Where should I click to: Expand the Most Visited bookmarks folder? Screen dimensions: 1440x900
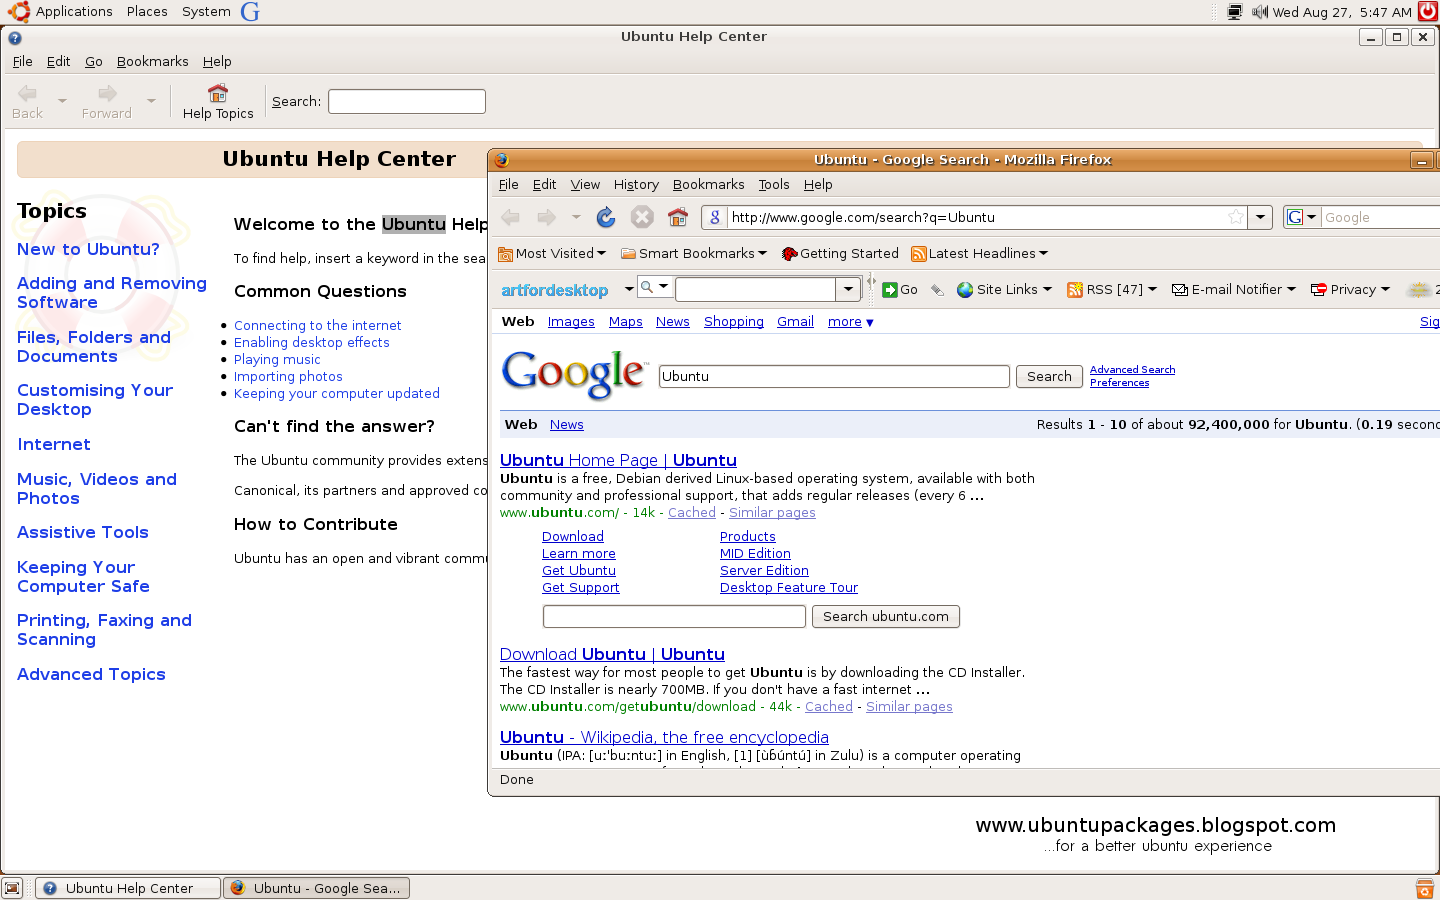pyautogui.click(x=553, y=253)
